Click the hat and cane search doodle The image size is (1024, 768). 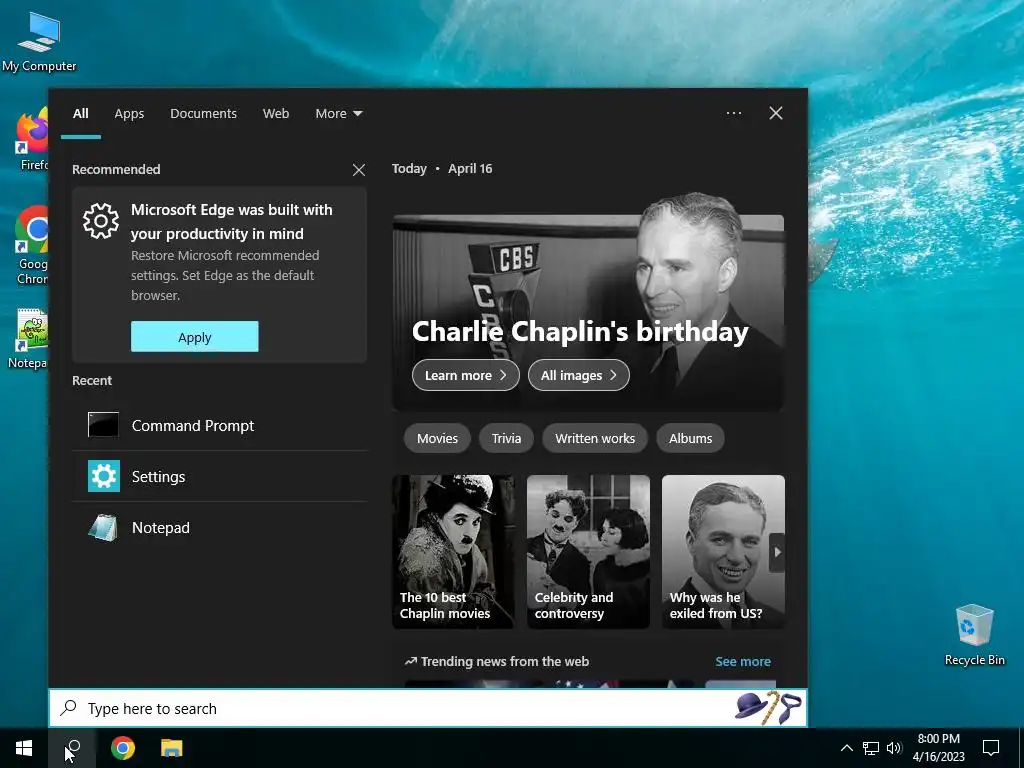768,707
